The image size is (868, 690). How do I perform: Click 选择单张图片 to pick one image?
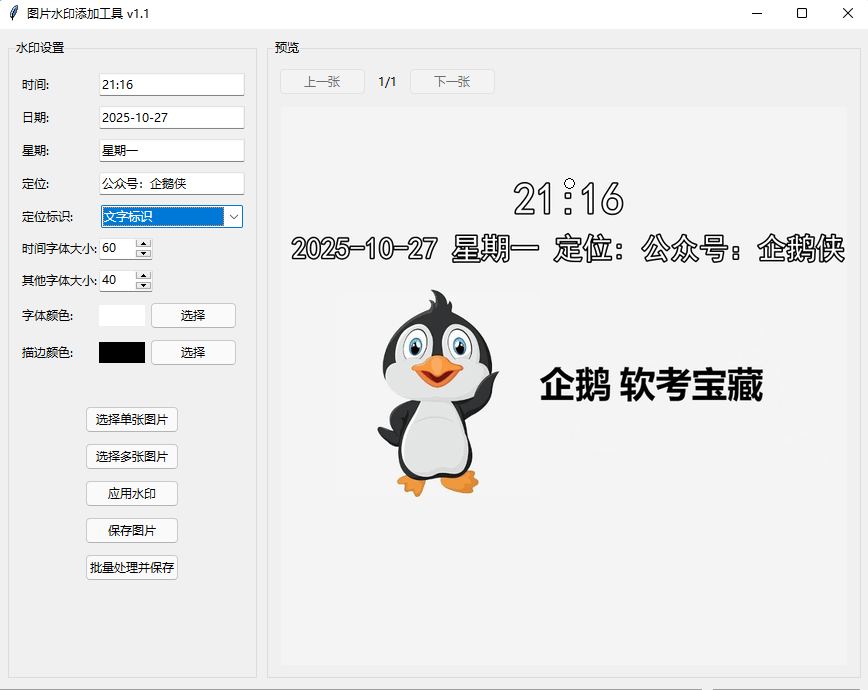click(x=131, y=419)
